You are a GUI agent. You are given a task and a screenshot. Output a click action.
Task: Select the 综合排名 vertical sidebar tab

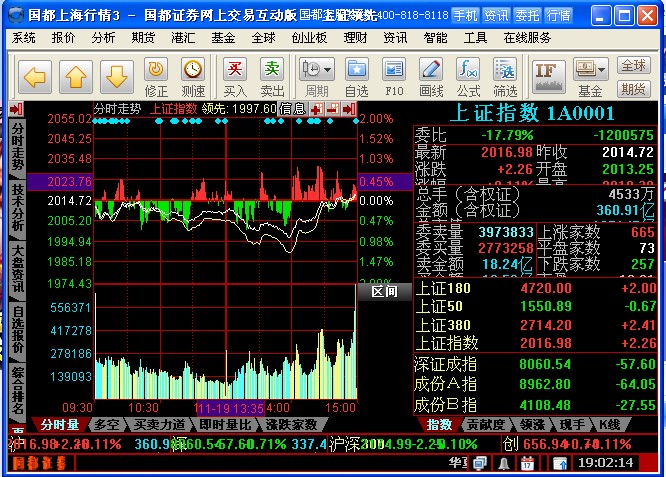[x=17, y=390]
